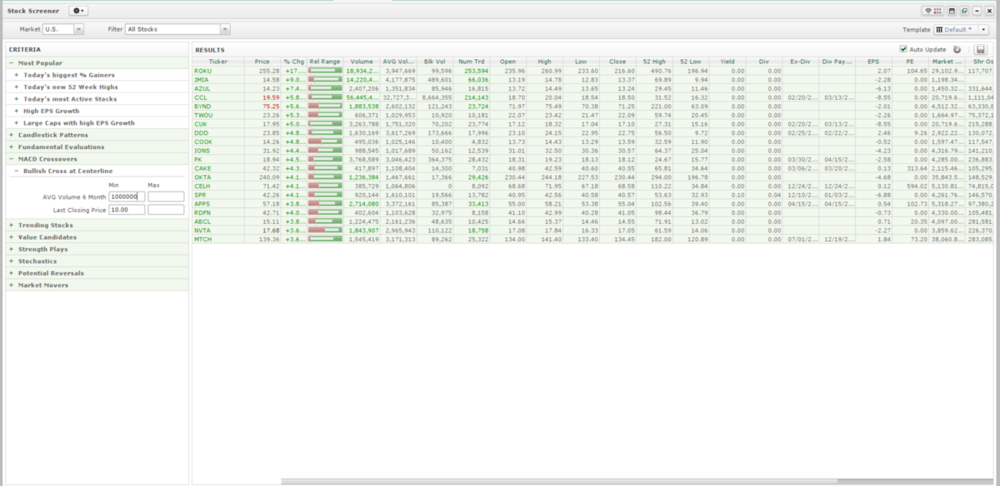Image resolution: width=1000 pixels, height=486 pixels.
Task: Select the MTCH ticker row
Action: [593, 239]
